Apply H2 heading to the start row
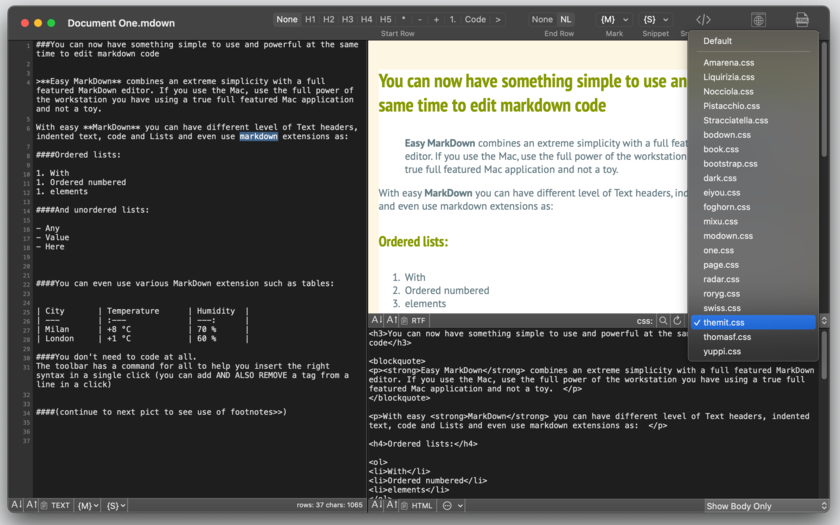The width and height of the screenshot is (840, 525). tap(329, 19)
